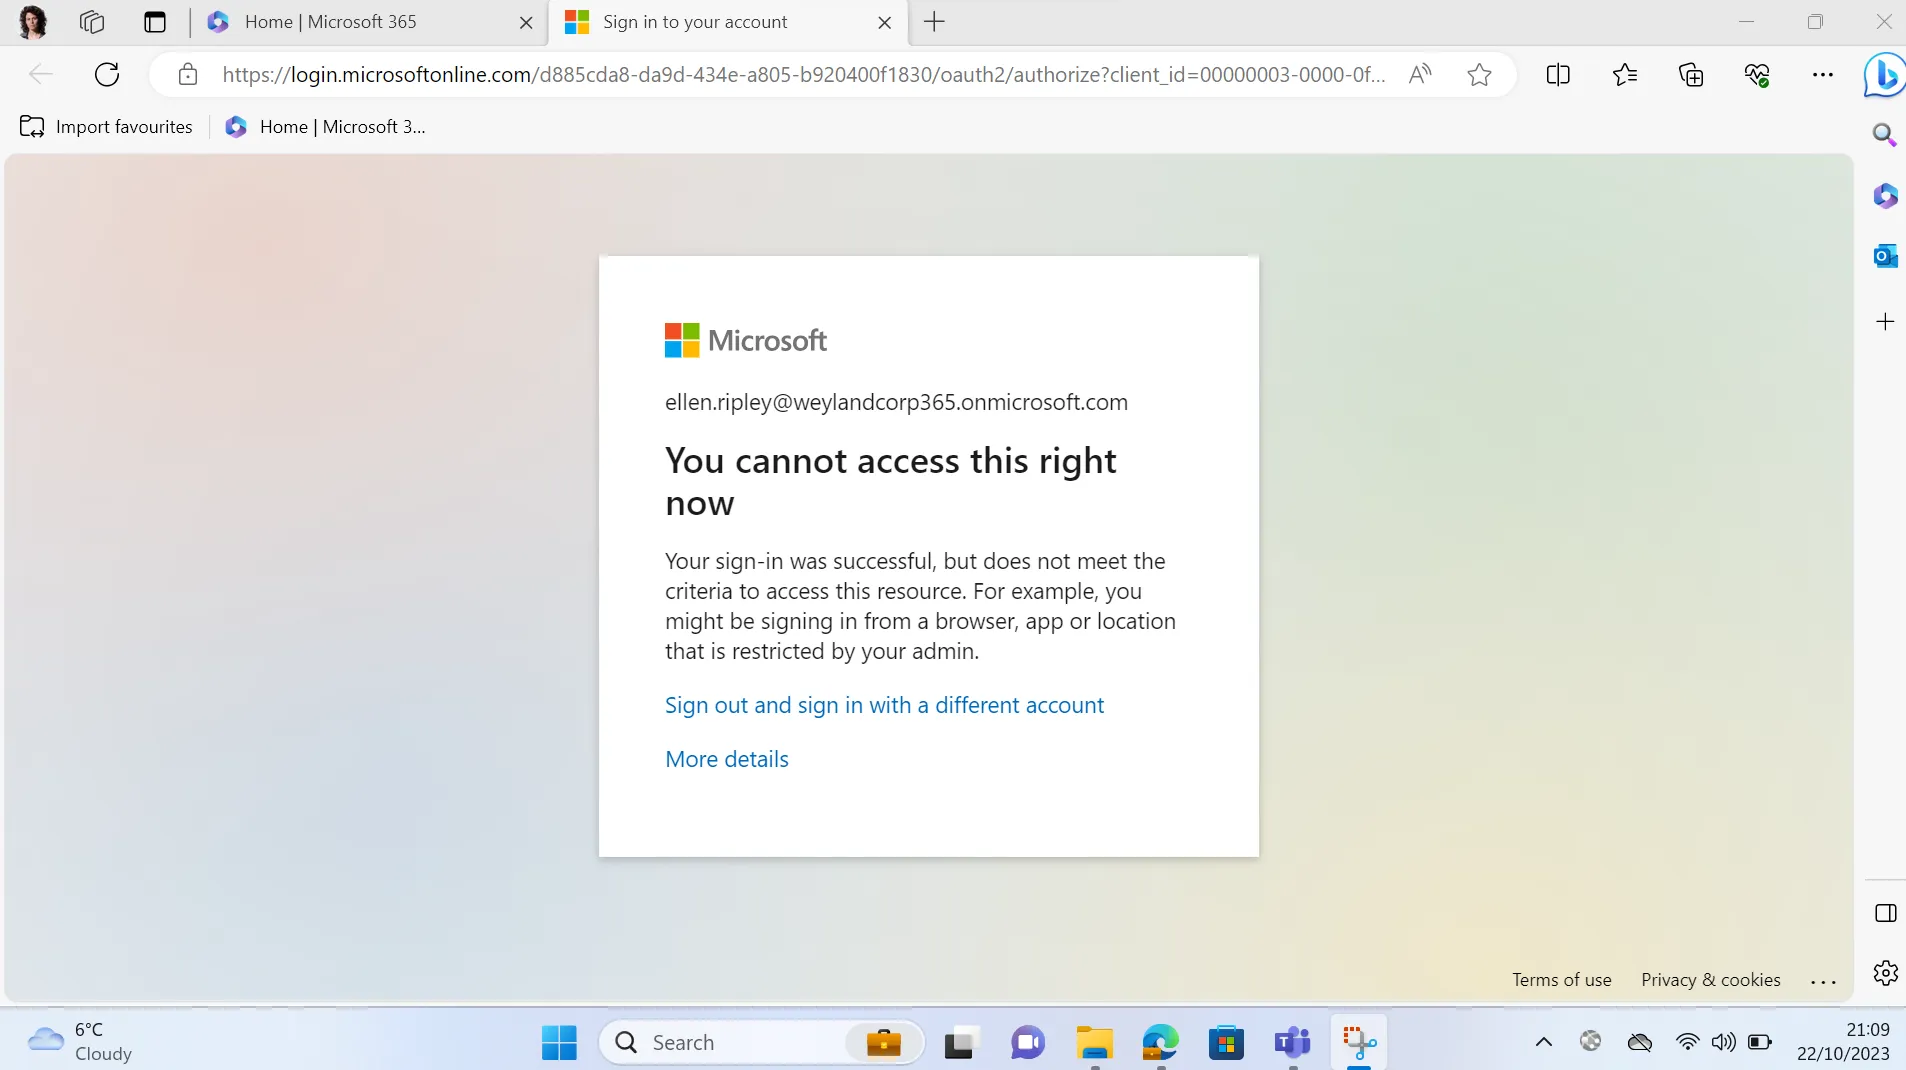Screen dimensions: 1906x1070
Task: Launch the Chat app from taskbar
Action: 1027,1042
